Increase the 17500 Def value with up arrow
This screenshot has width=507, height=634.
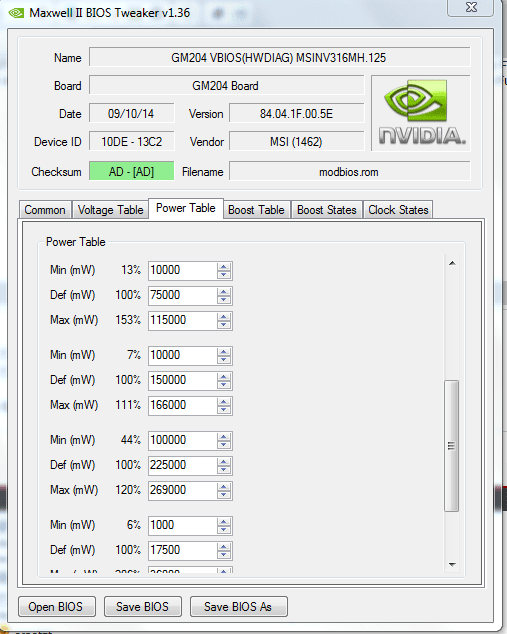coord(224,546)
